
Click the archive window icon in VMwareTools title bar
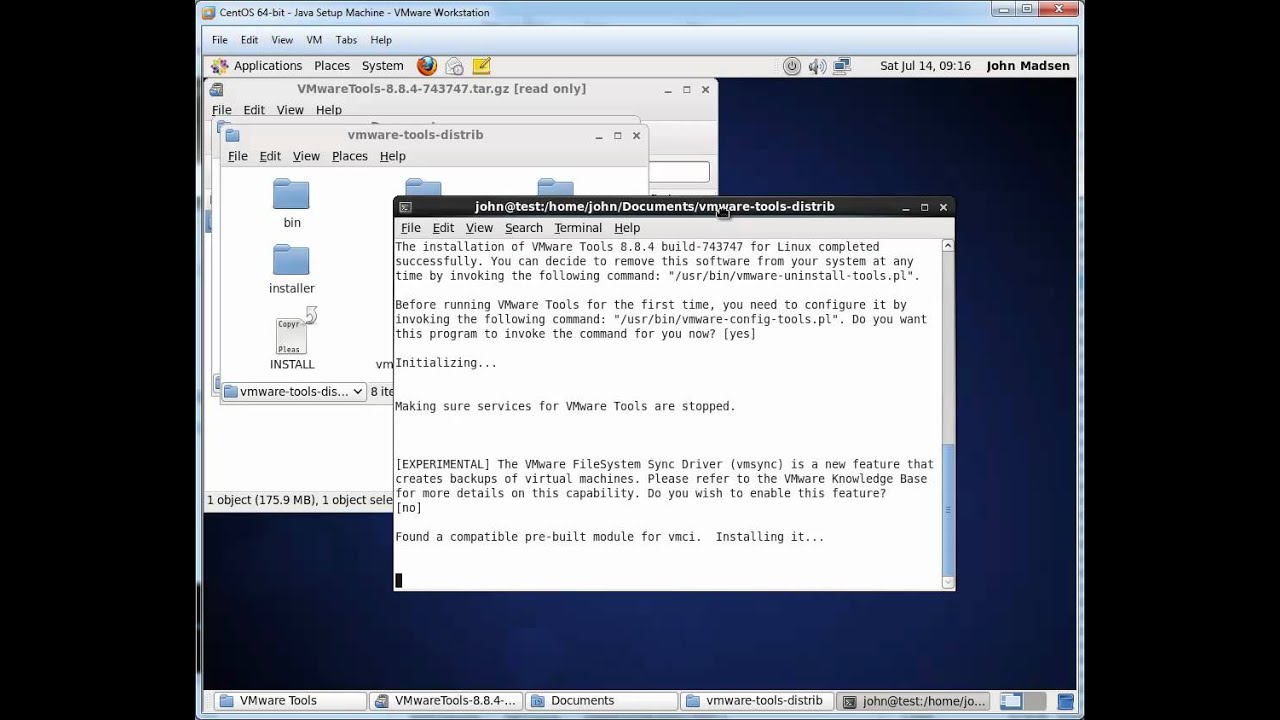(216, 89)
